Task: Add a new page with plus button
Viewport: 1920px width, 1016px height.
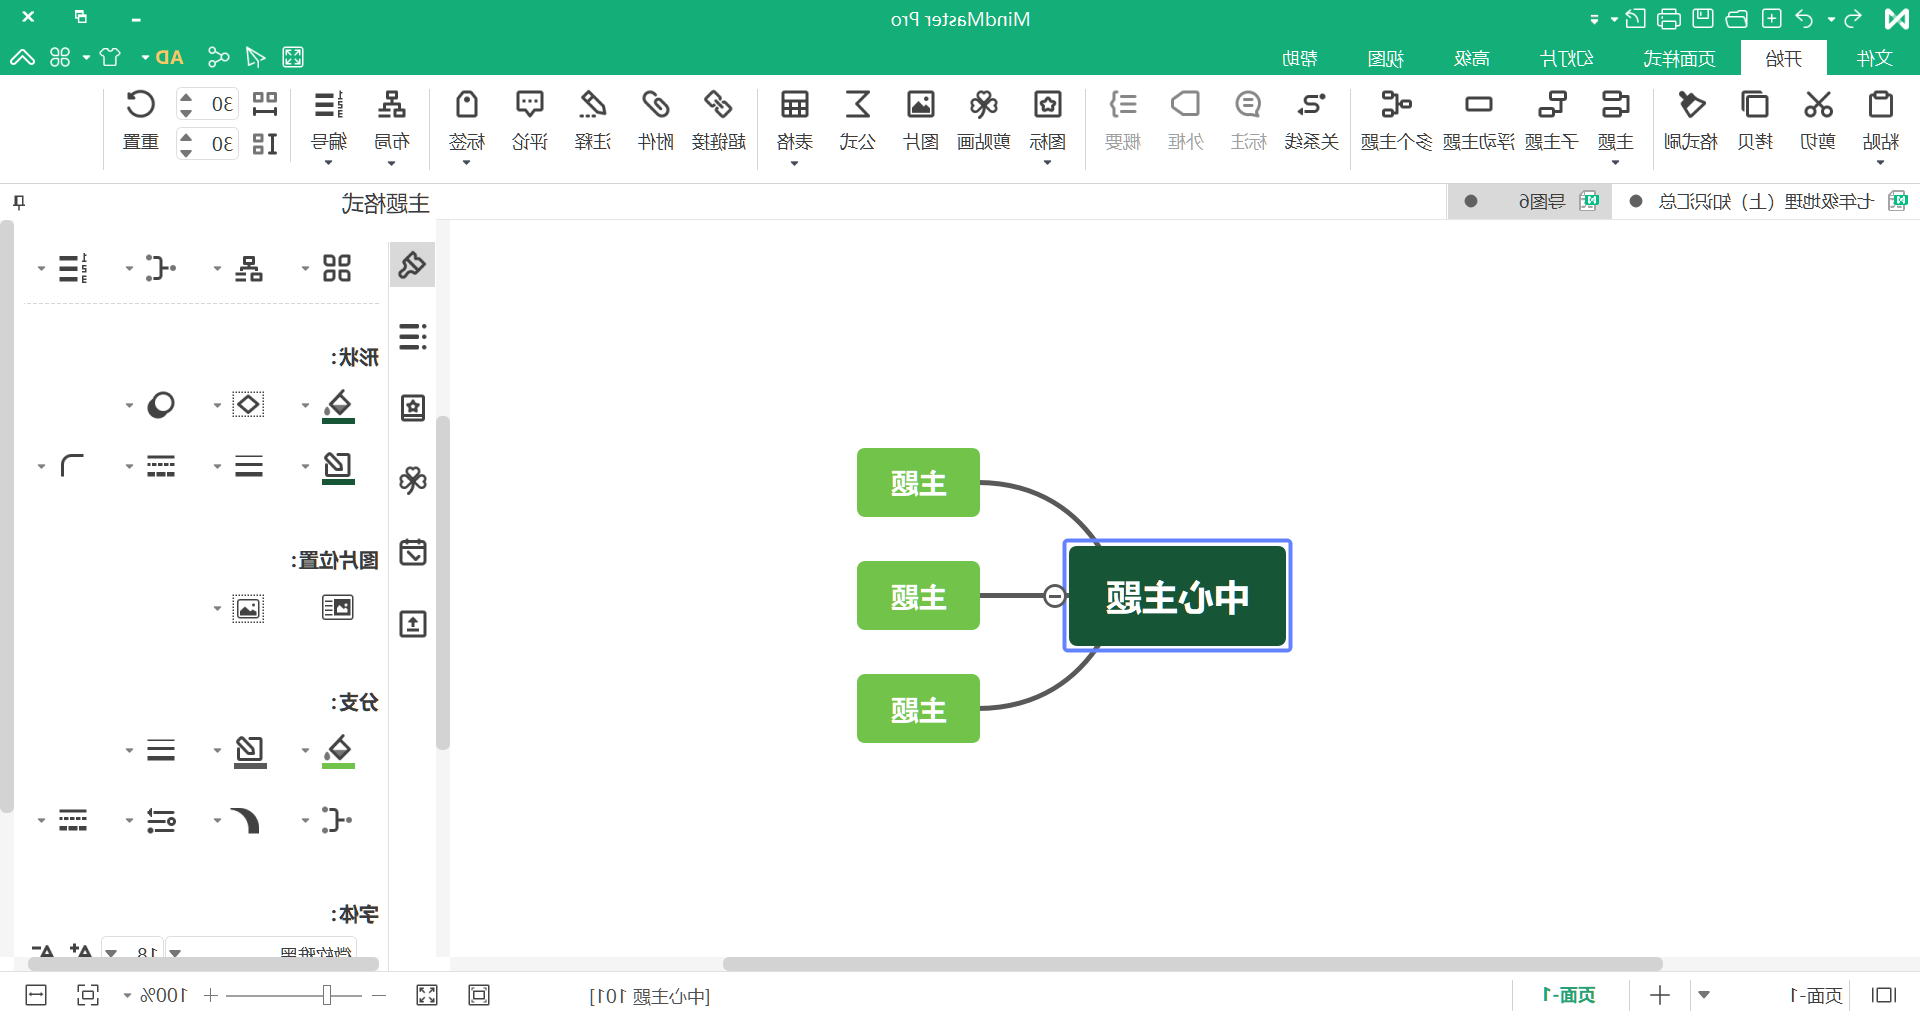Action: 1660,995
